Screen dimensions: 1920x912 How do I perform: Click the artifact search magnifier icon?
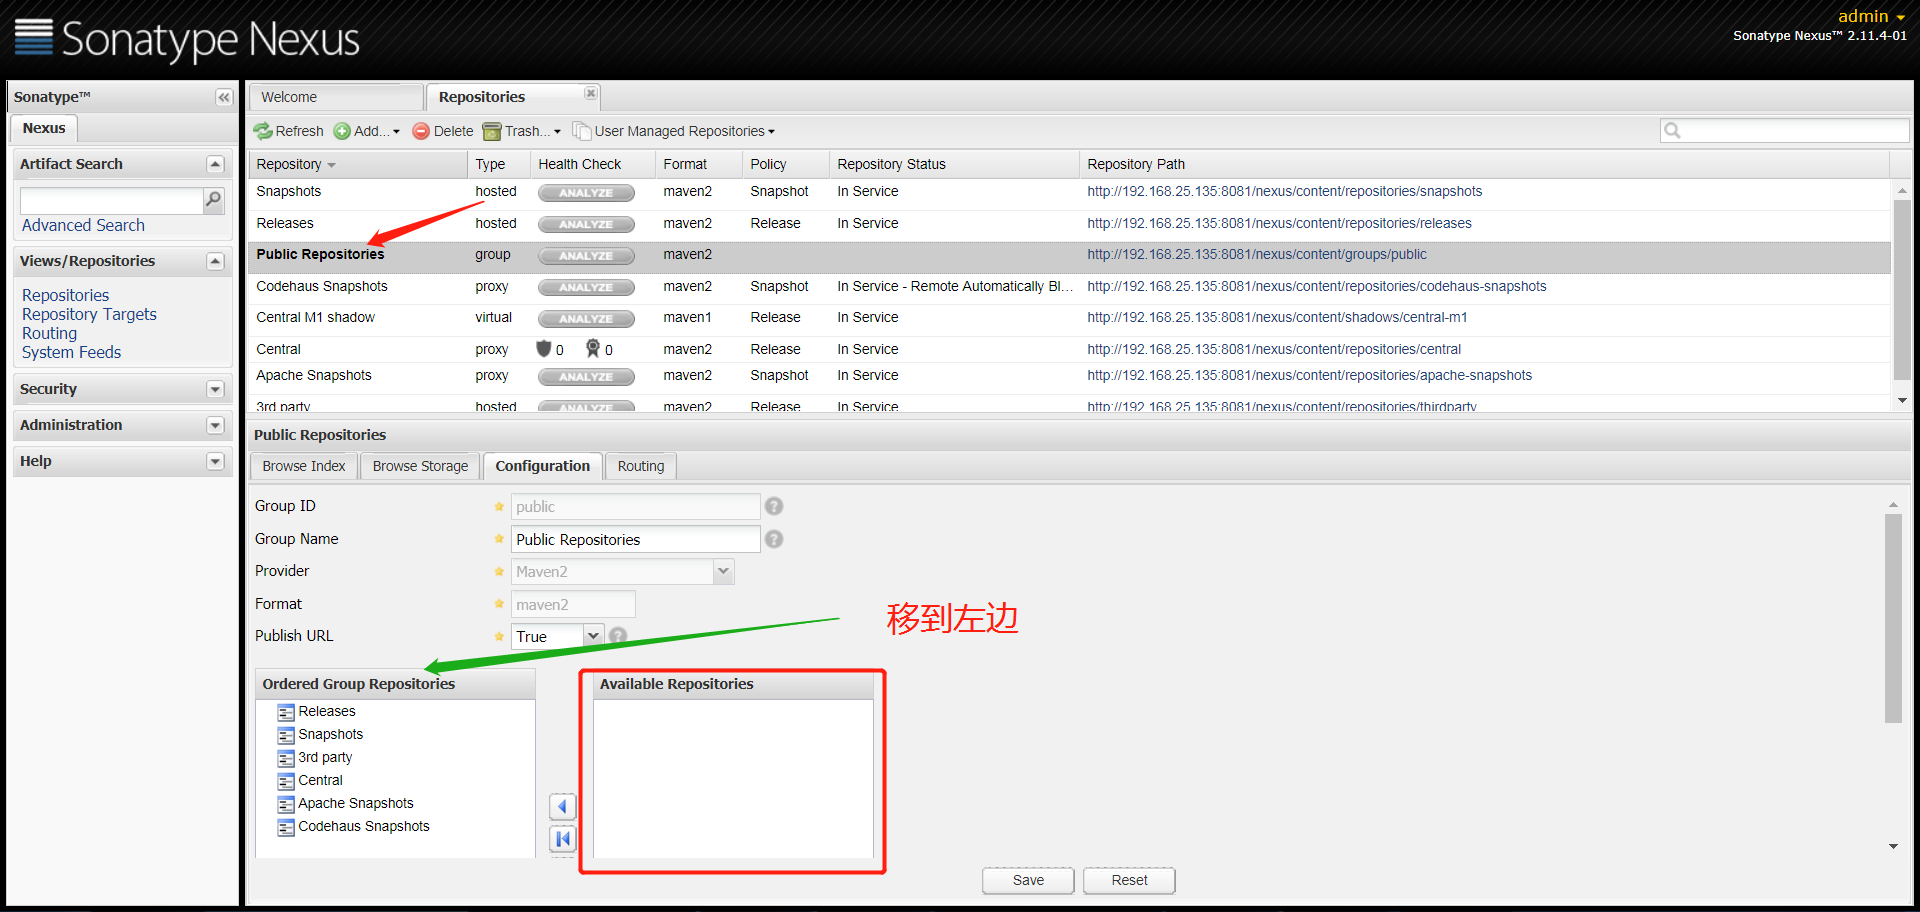213,200
